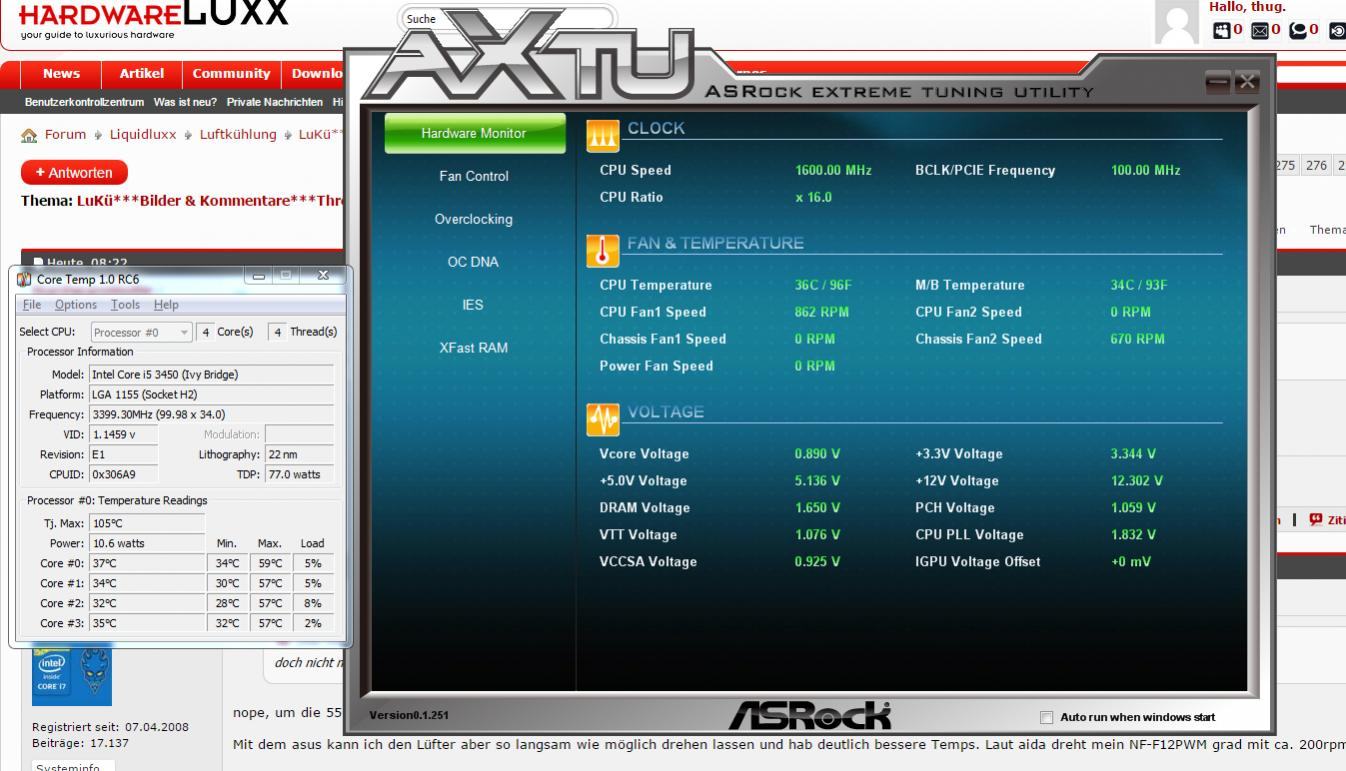The height and width of the screenshot is (771, 1346).
Task: Click the M/B Temperature value 34C / 93F
Action: [1139, 285]
